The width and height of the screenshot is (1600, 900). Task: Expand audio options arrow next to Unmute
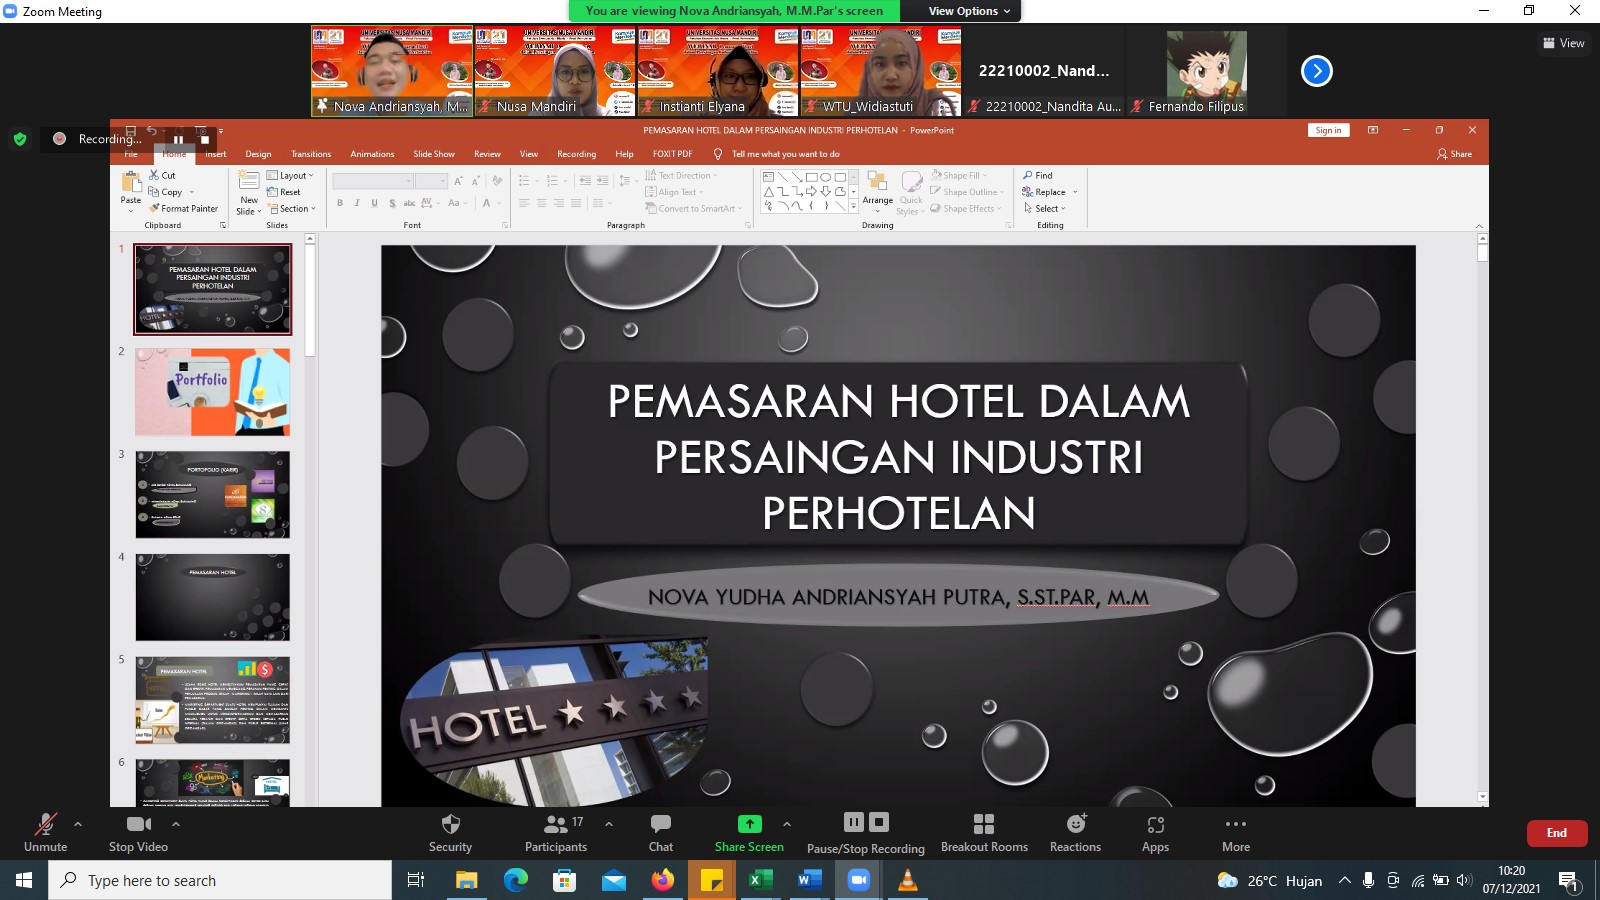[x=78, y=824]
